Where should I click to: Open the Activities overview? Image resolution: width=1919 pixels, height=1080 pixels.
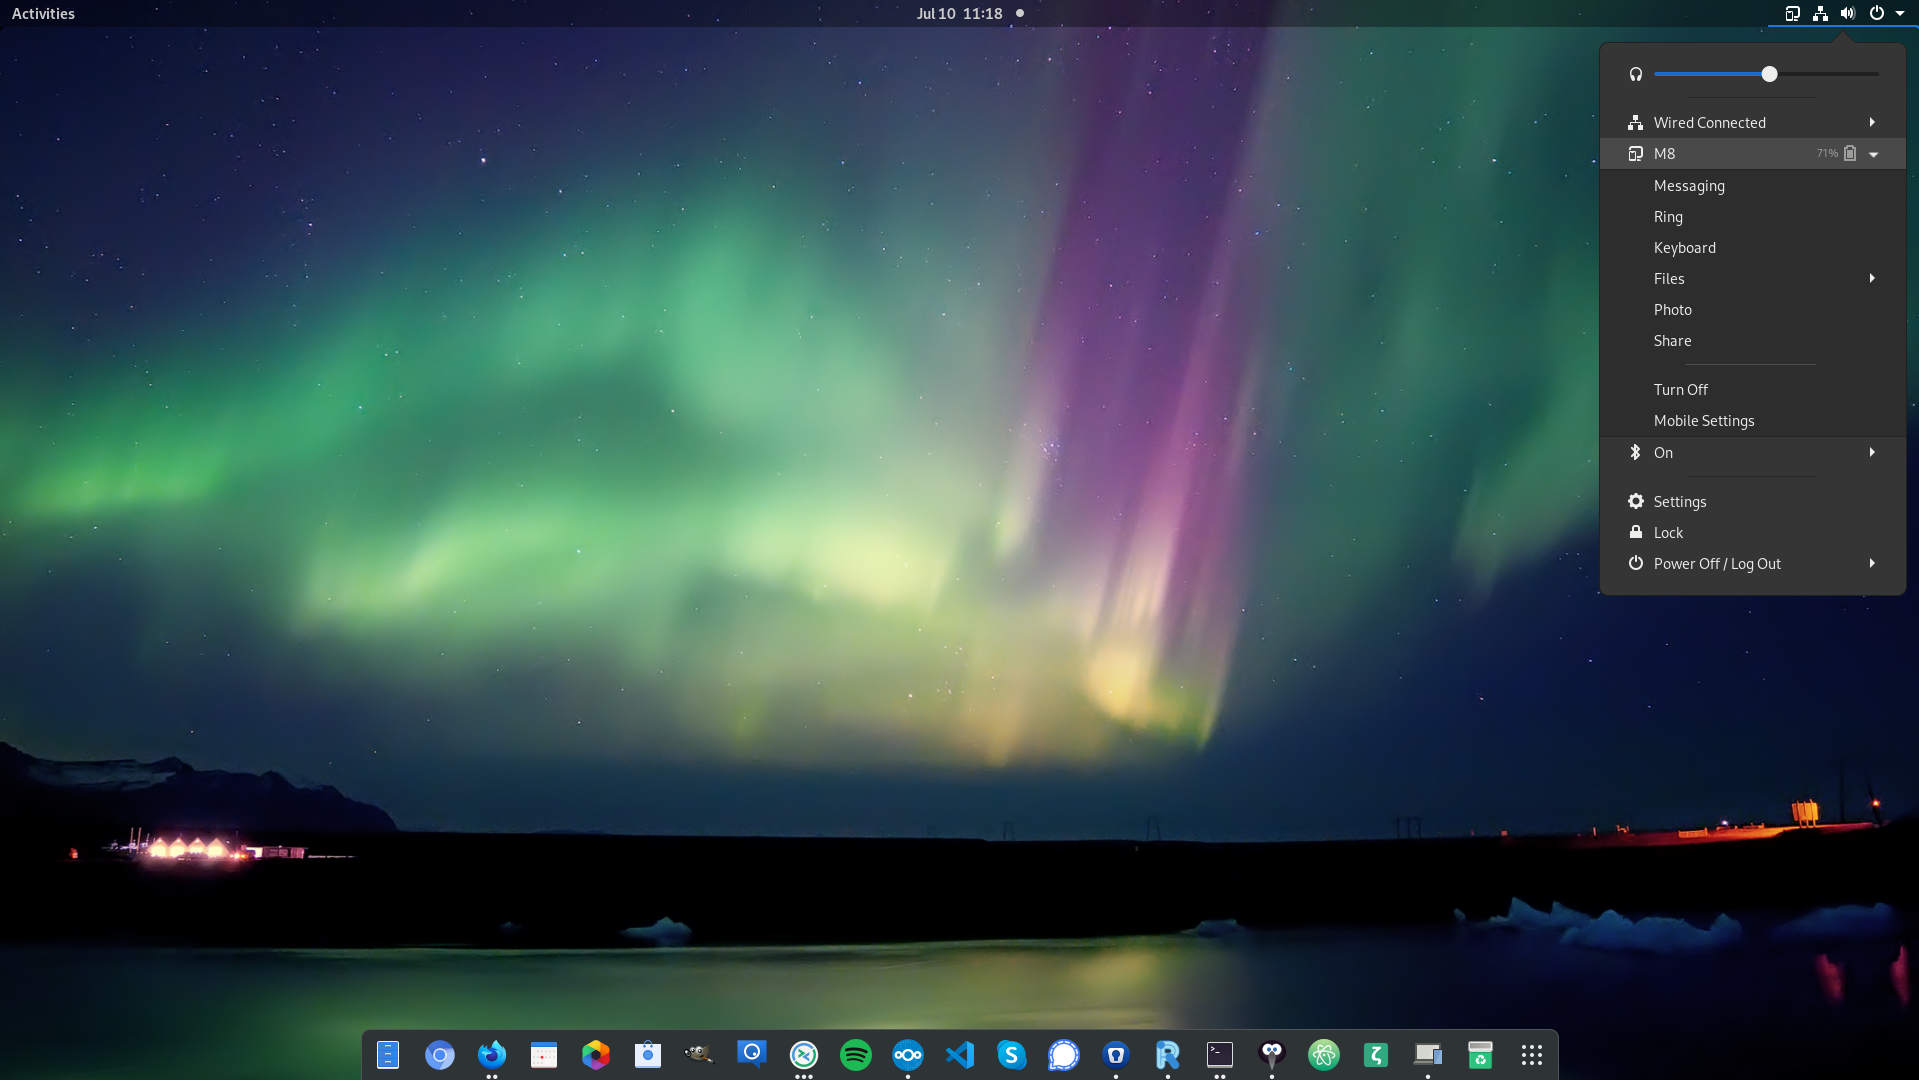(x=43, y=13)
